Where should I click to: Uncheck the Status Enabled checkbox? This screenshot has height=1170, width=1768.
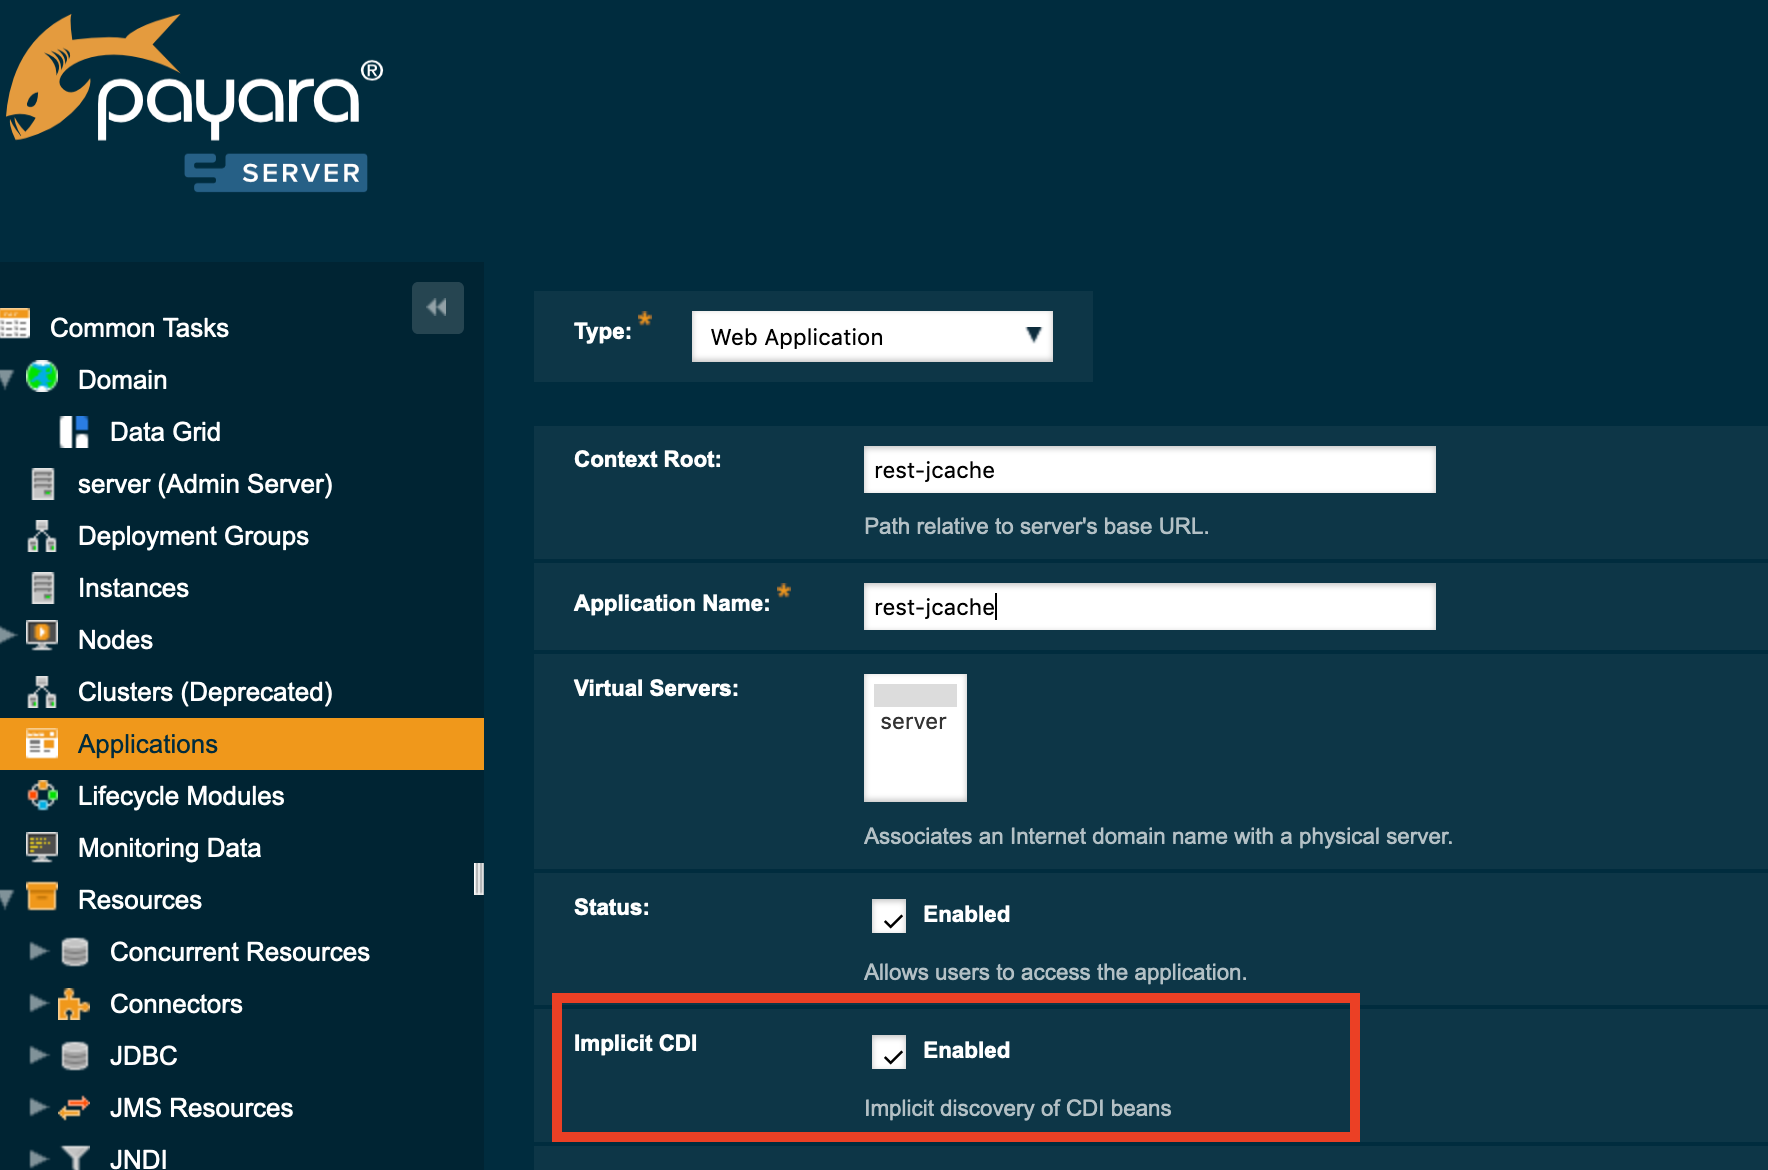click(889, 915)
